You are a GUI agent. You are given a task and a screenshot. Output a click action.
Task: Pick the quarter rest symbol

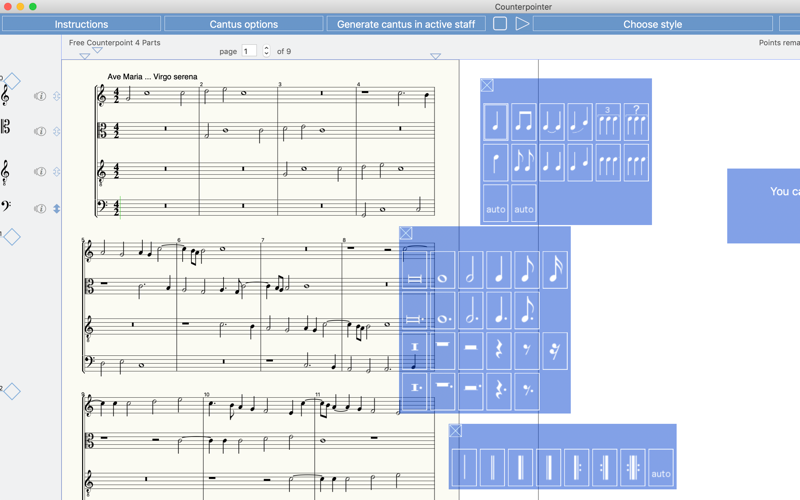click(498, 351)
